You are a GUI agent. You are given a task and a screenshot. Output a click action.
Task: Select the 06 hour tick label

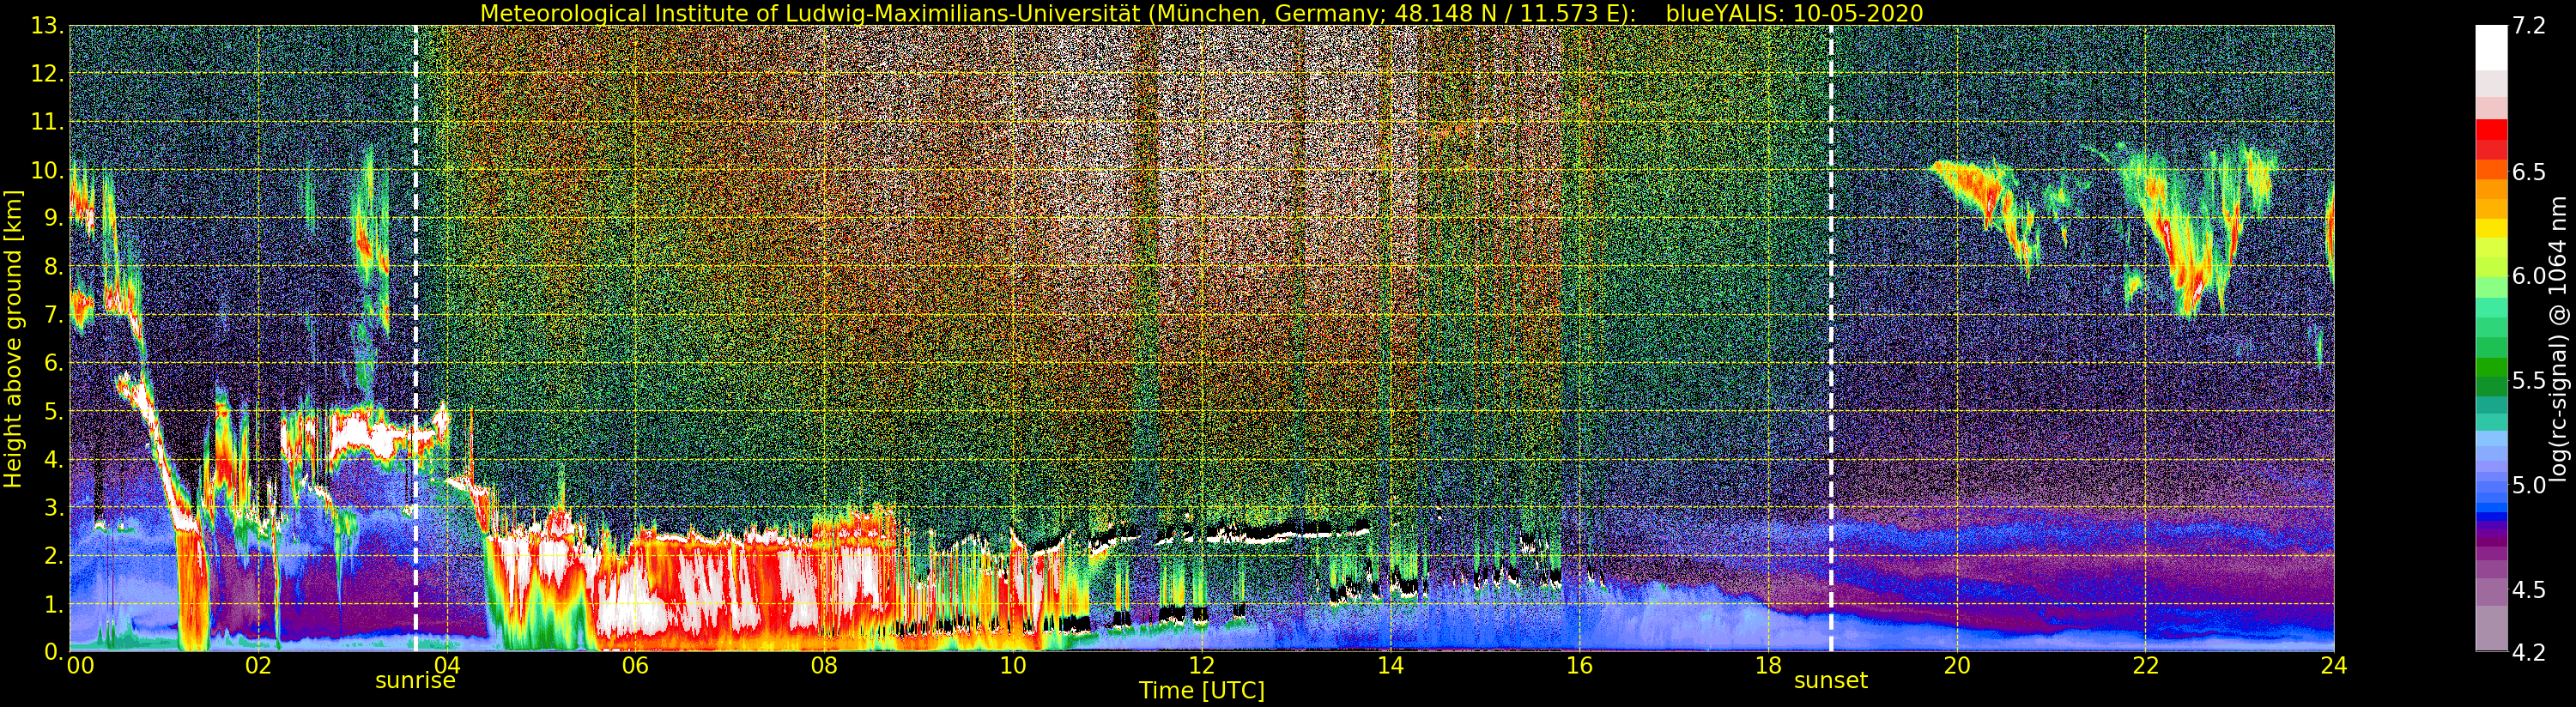tap(635, 666)
